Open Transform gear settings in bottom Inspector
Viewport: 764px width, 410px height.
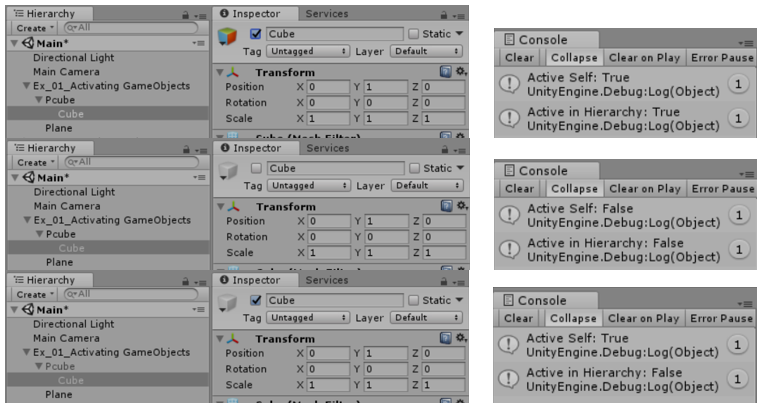click(461, 338)
